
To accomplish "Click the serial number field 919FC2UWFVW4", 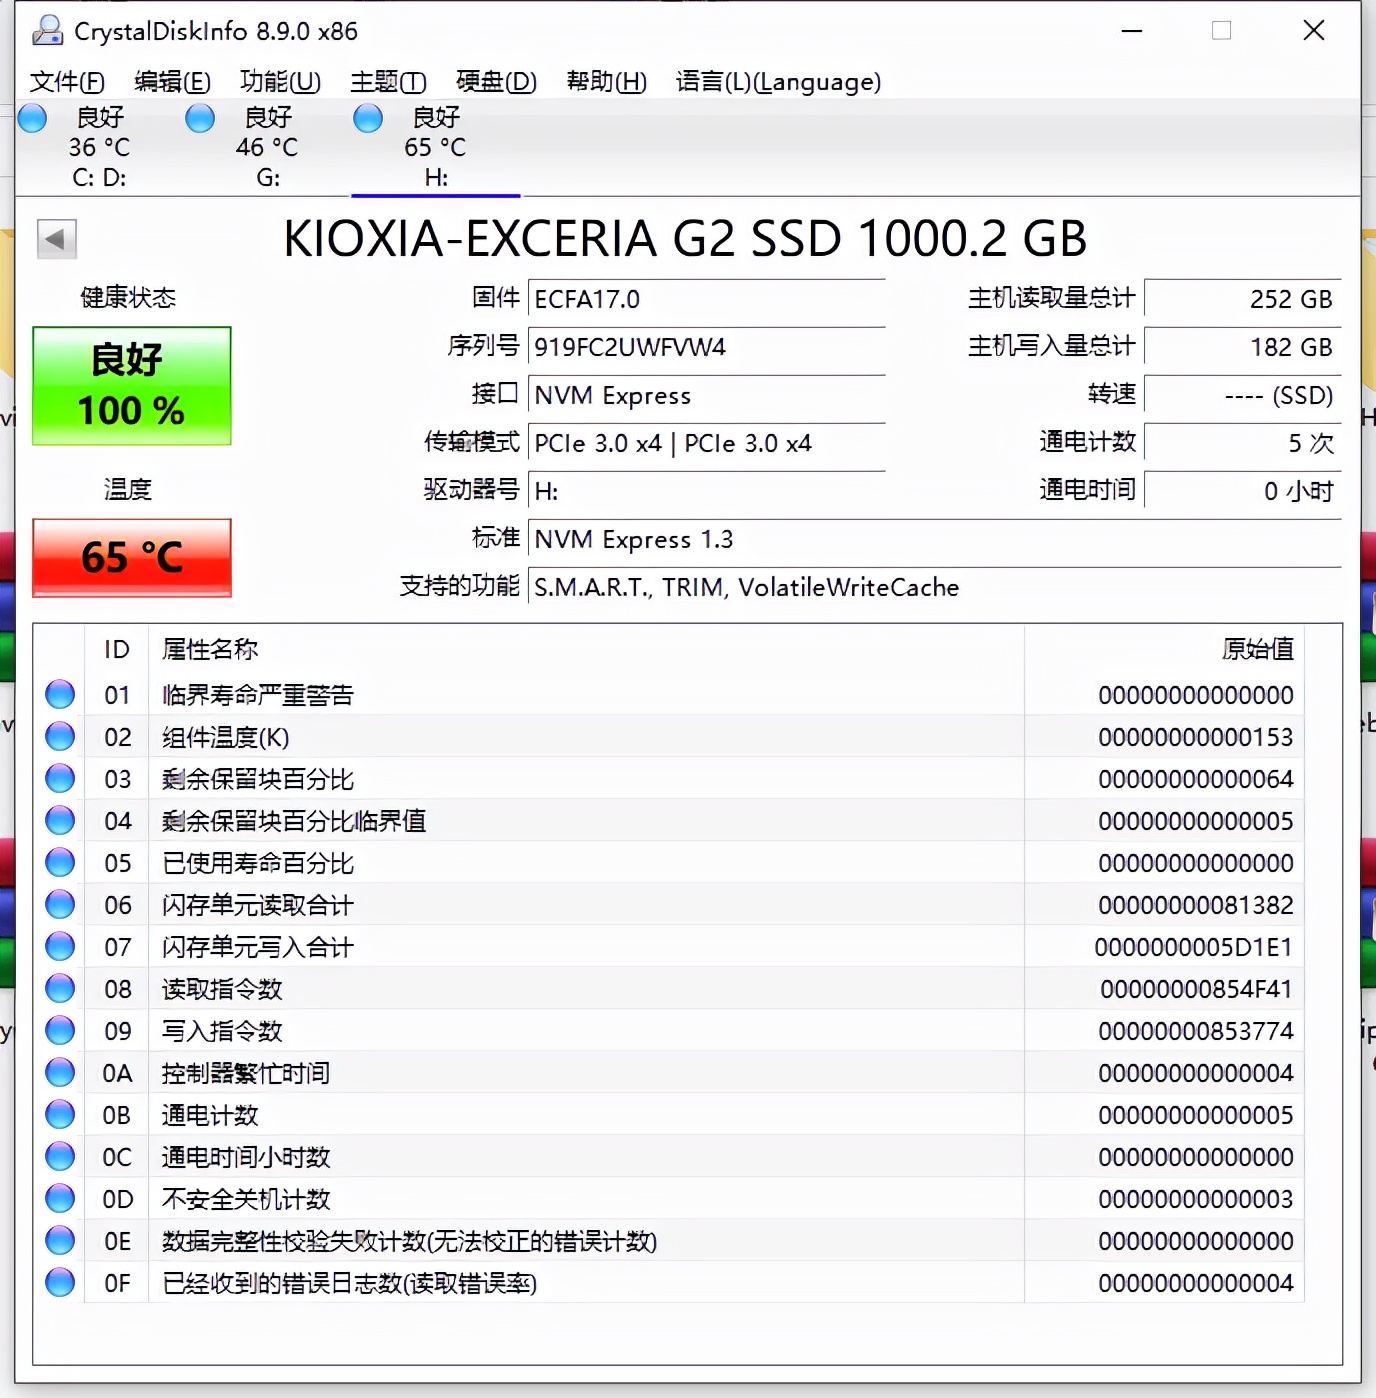I will [x=706, y=347].
